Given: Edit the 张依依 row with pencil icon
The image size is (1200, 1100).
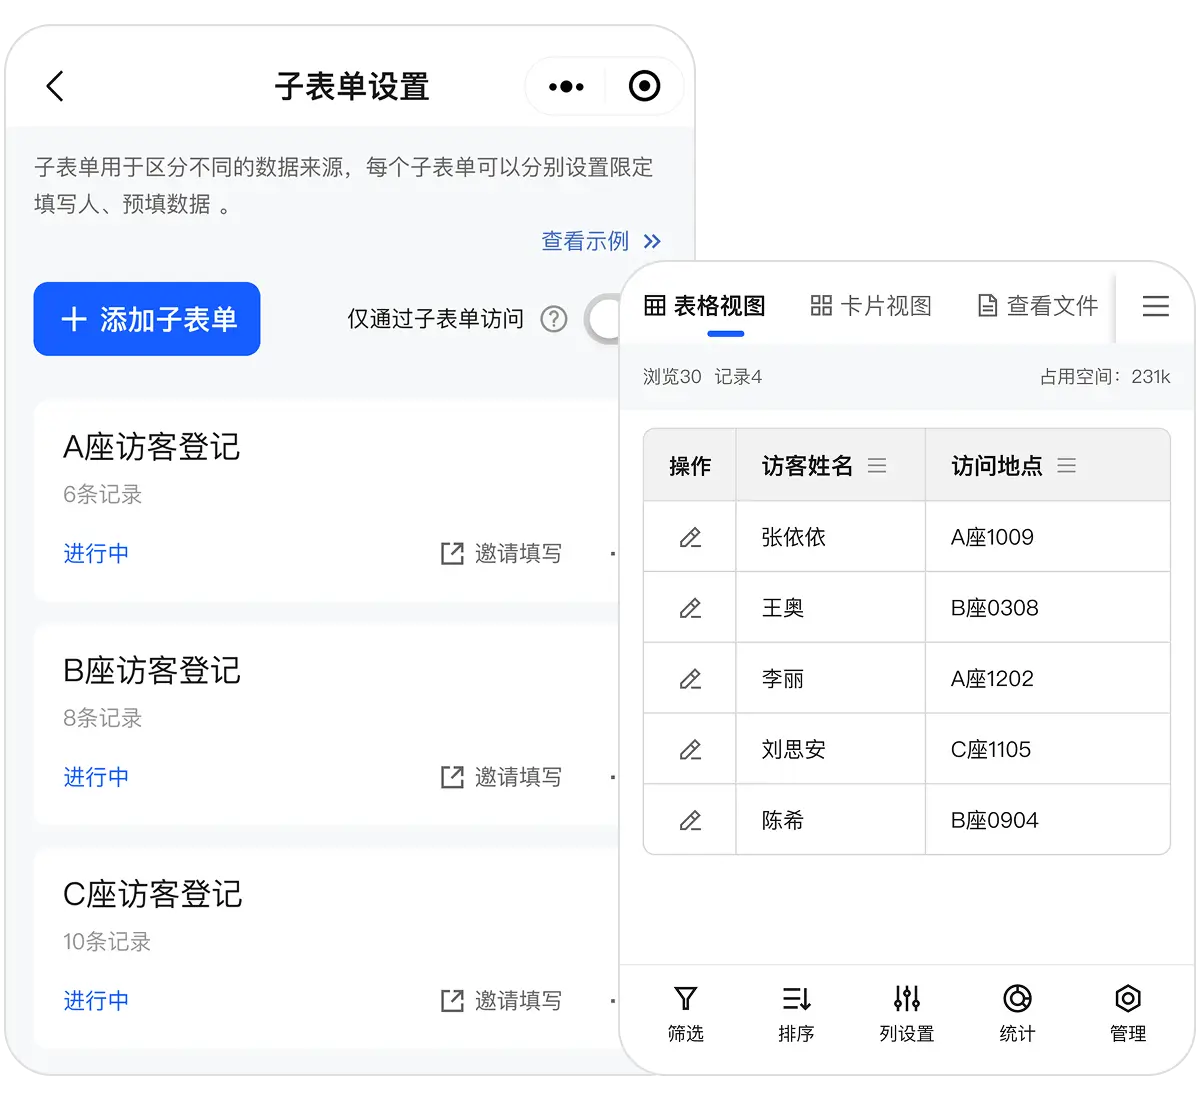Looking at the screenshot, I should [x=690, y=537].
